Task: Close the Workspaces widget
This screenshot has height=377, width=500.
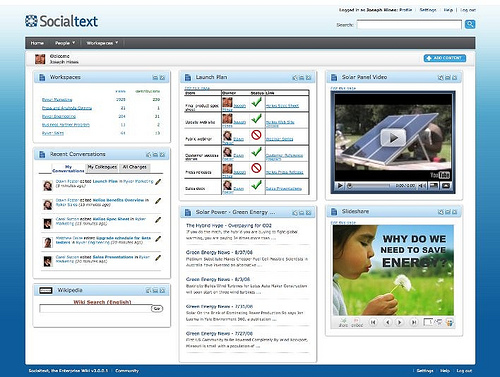Action: point(162,78)
